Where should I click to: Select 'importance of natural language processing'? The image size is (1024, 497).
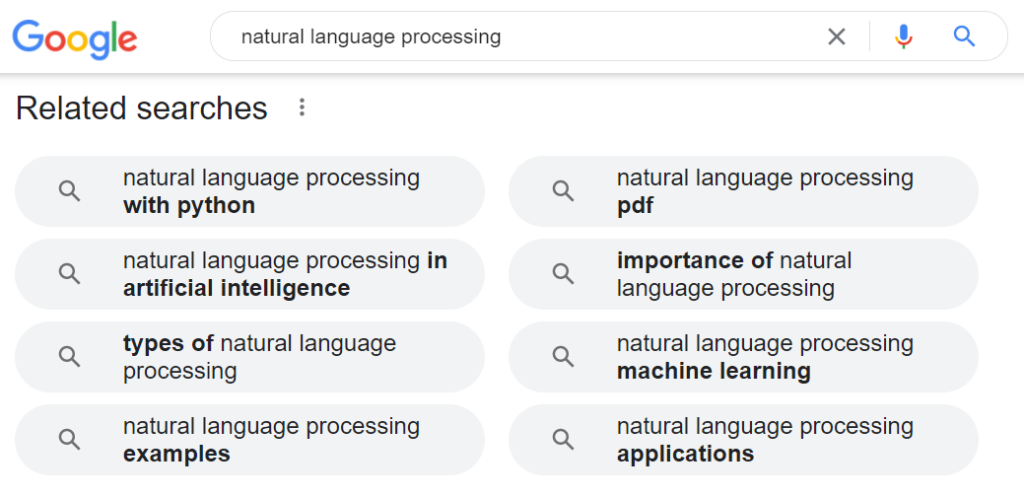point(734,274)
